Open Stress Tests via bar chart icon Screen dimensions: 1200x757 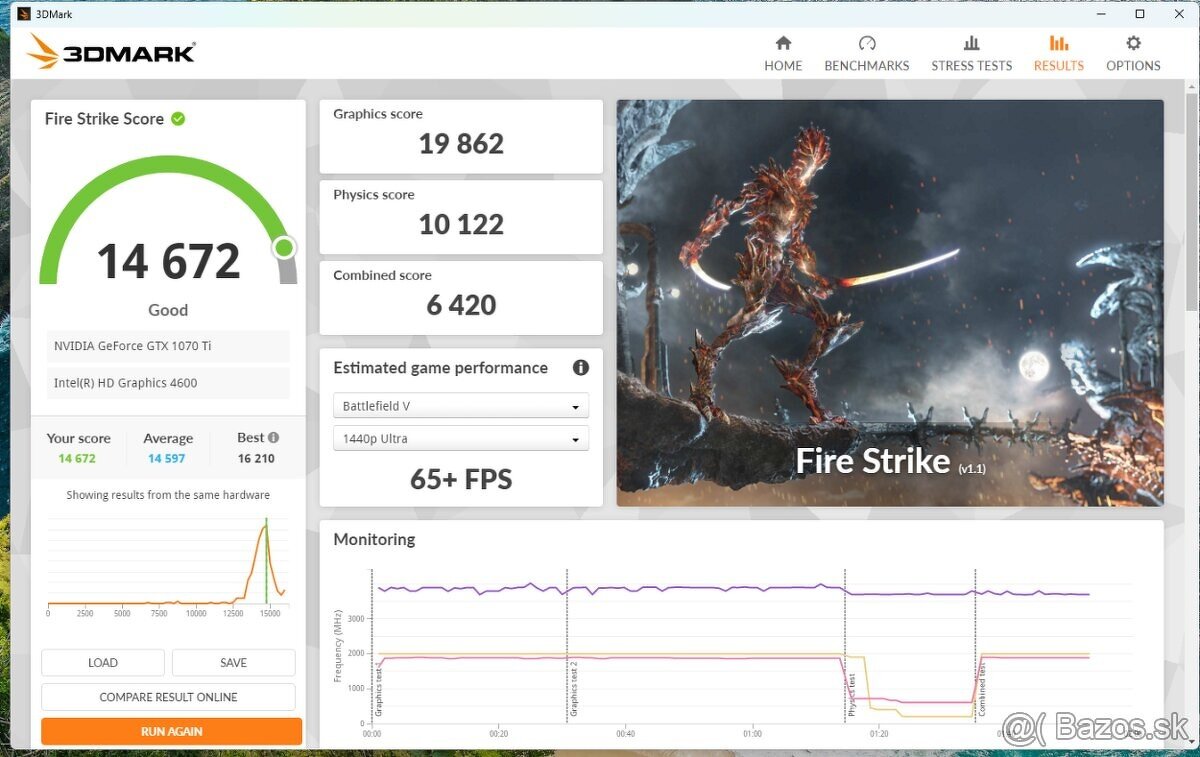click(x=971, y=43)
